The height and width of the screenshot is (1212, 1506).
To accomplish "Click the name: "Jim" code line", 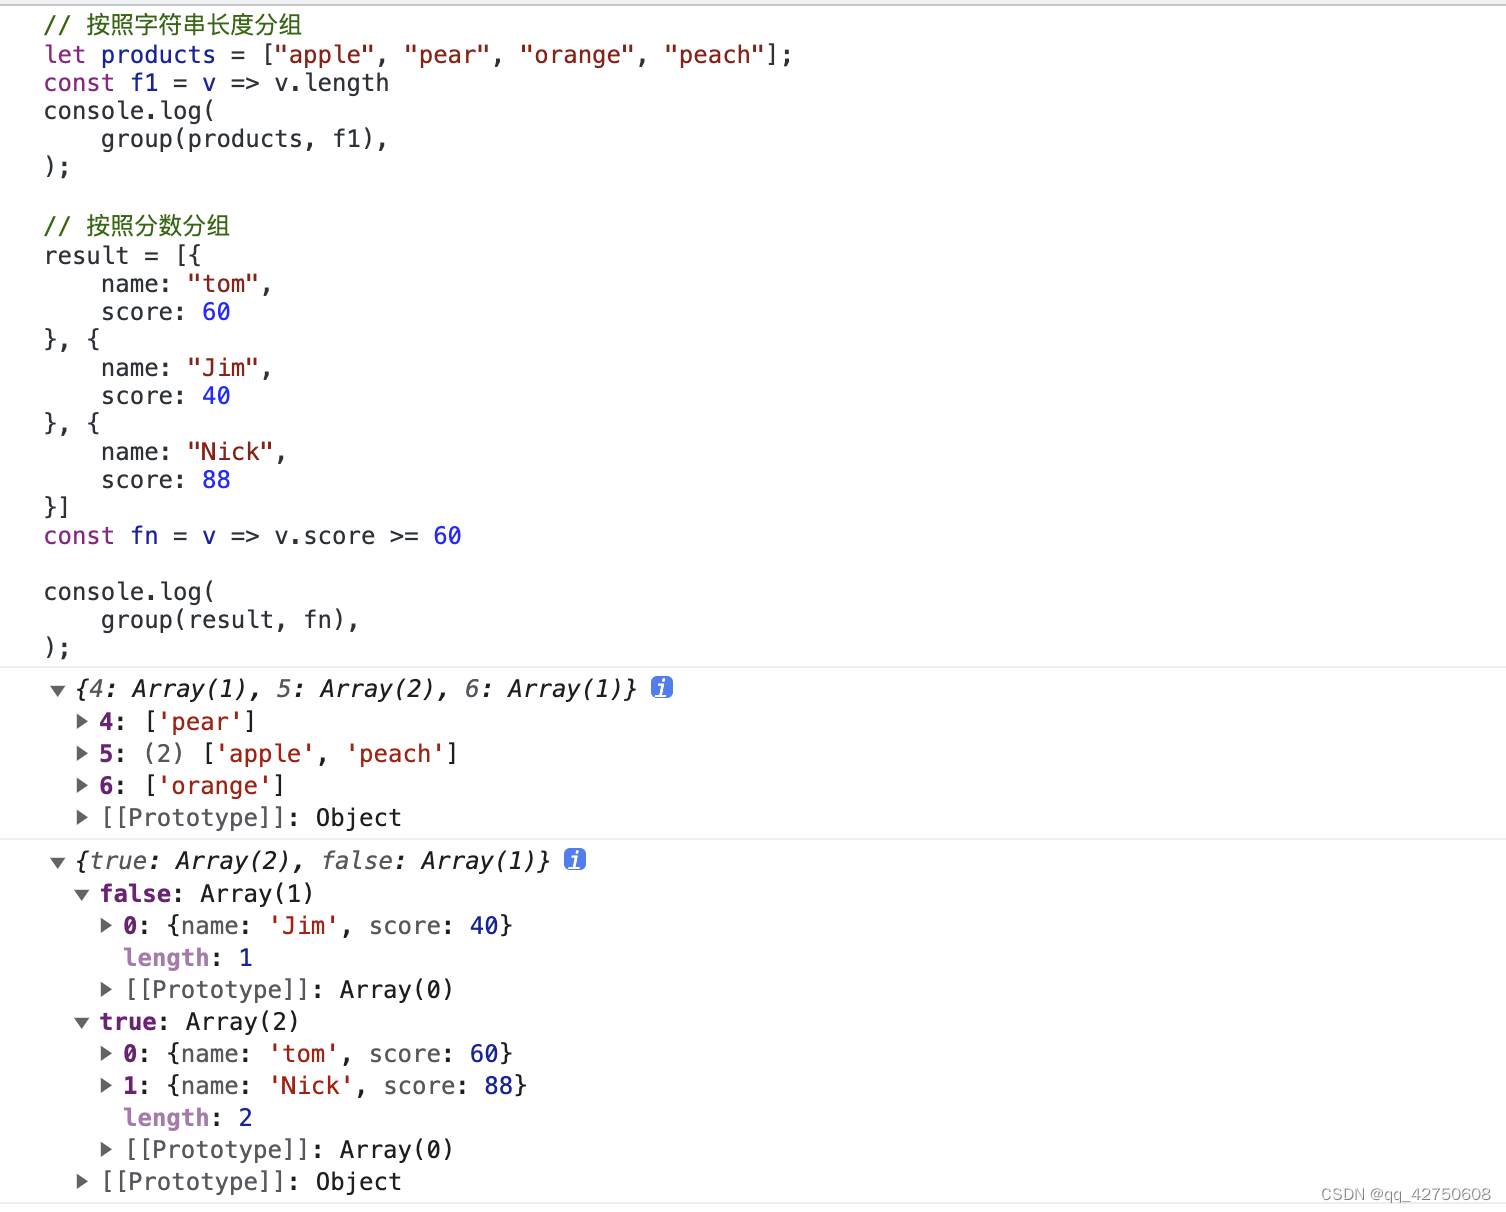I will click(187, 368).
